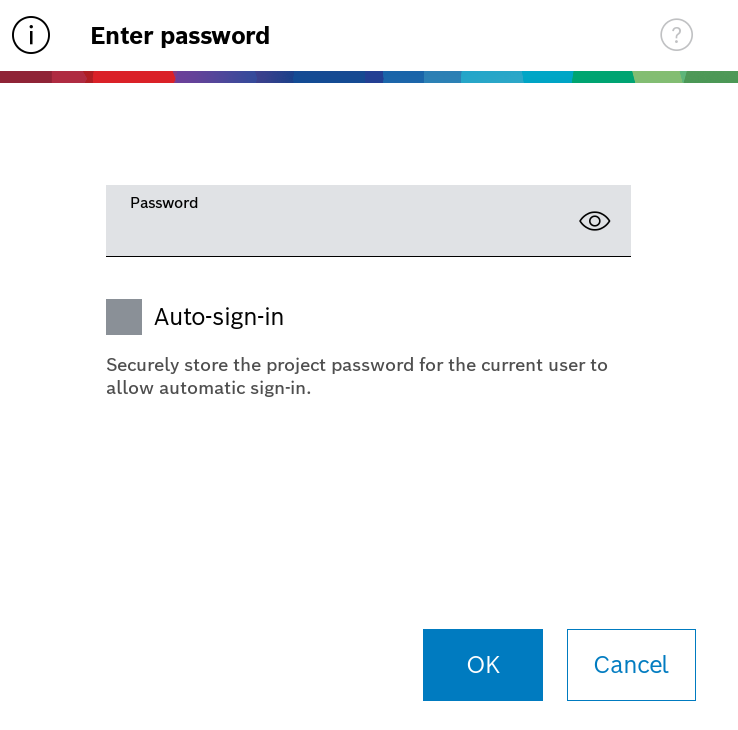
Task: Click the info icon beside the title
Action: click(x=31, y=36)
